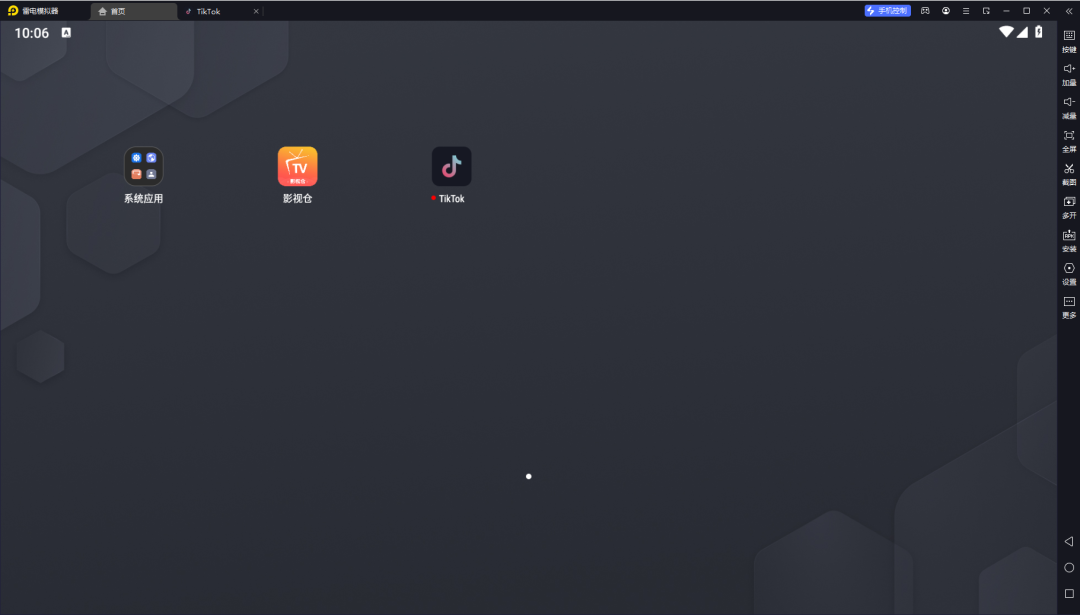
Task: Tap the Android home circle button
Action: 1069,567
